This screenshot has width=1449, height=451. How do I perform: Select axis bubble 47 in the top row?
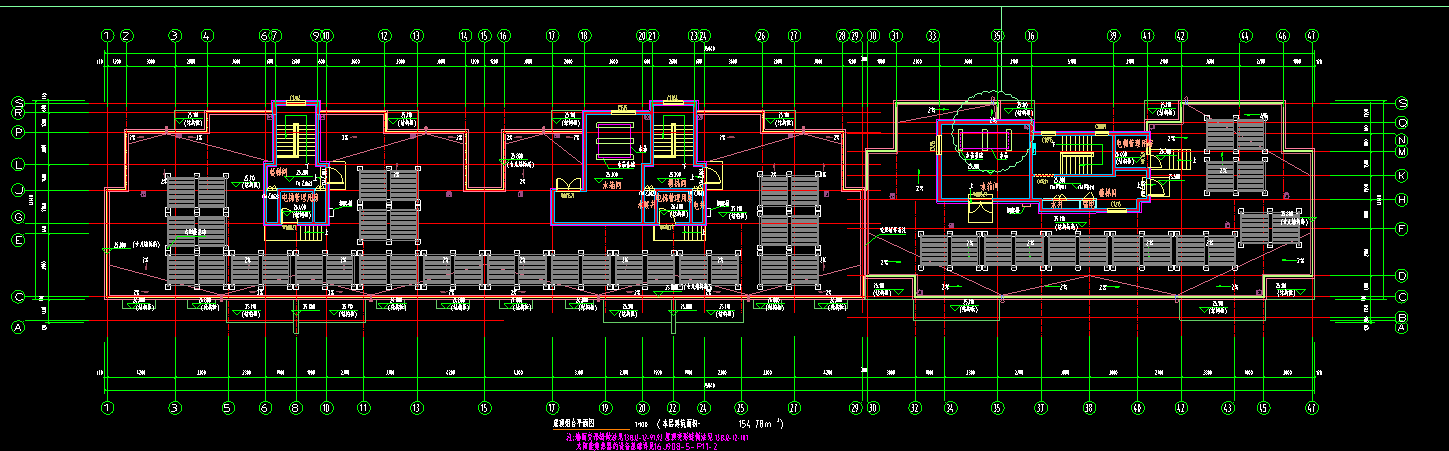1311,35
